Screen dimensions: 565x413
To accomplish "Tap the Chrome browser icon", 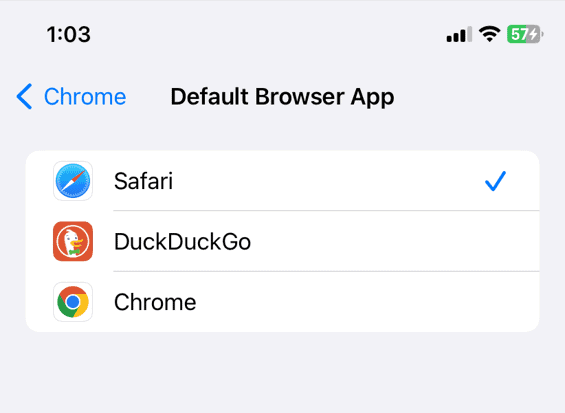I will coord(73,302).
